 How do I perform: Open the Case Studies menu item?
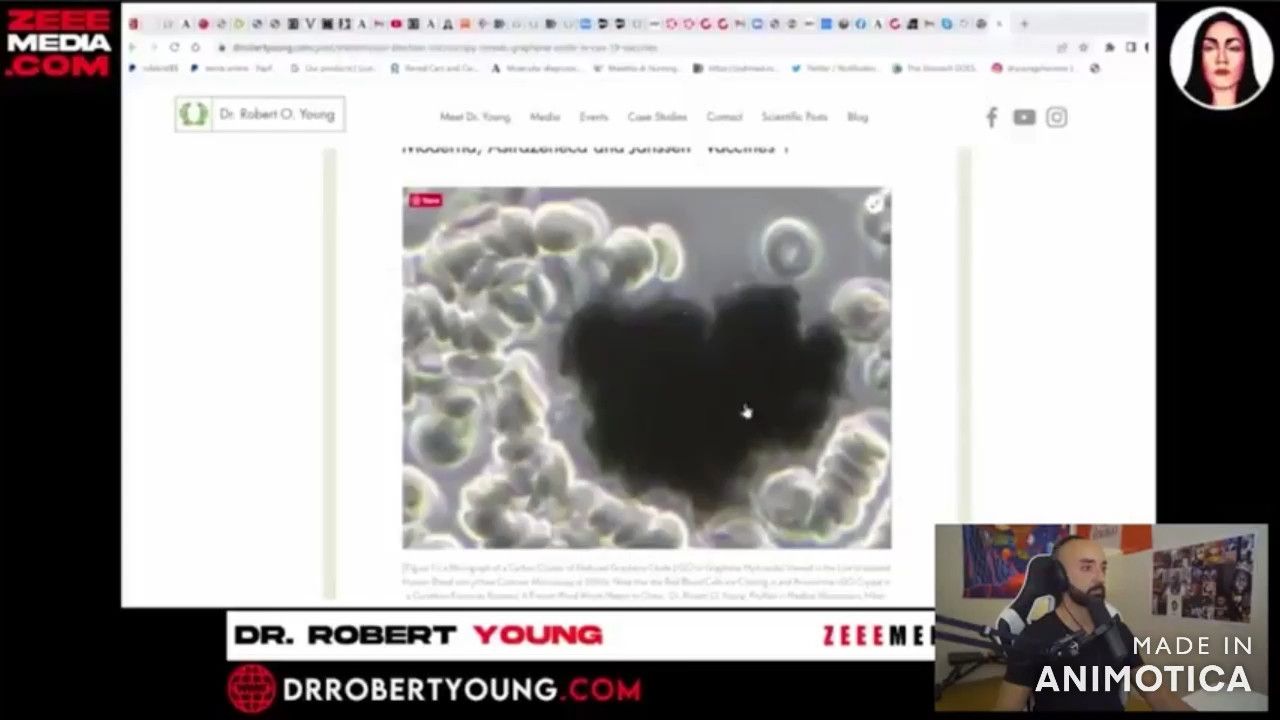[657, 117]
